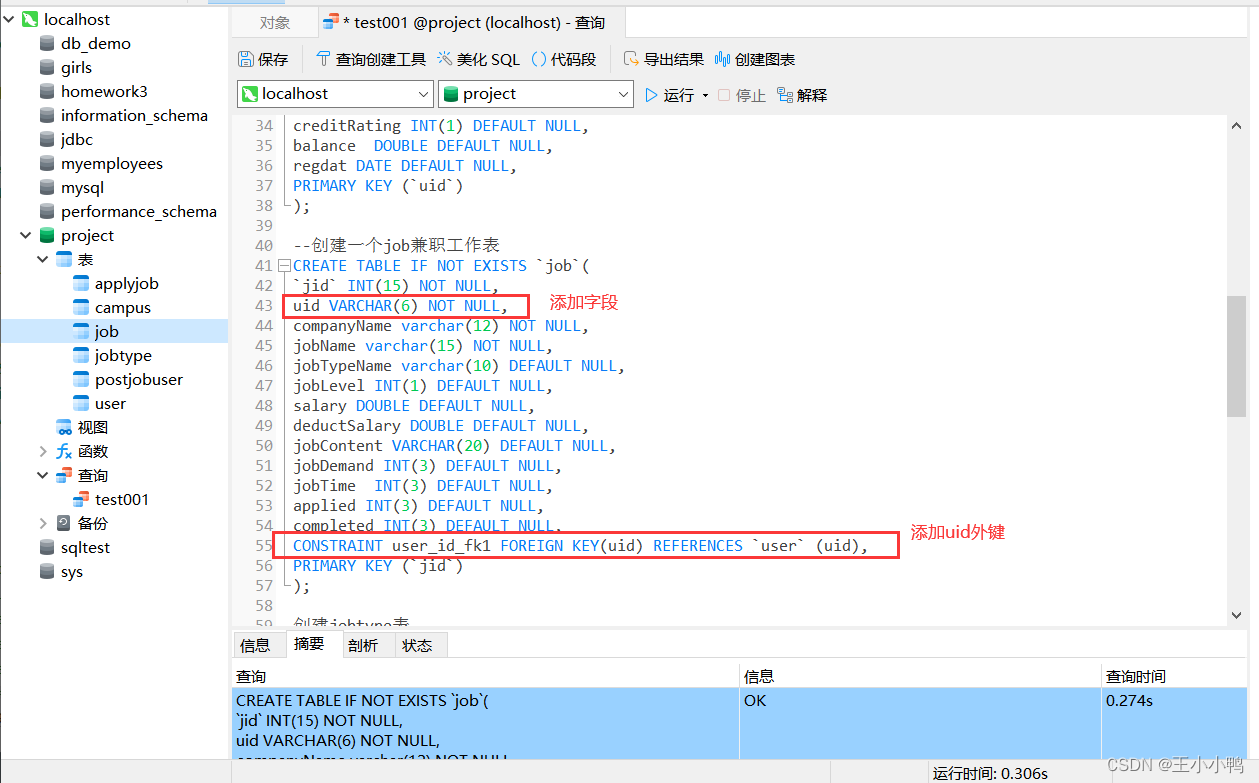Click the Create Chart icon
The image size is (1259, 783).
tap(723, 60)
